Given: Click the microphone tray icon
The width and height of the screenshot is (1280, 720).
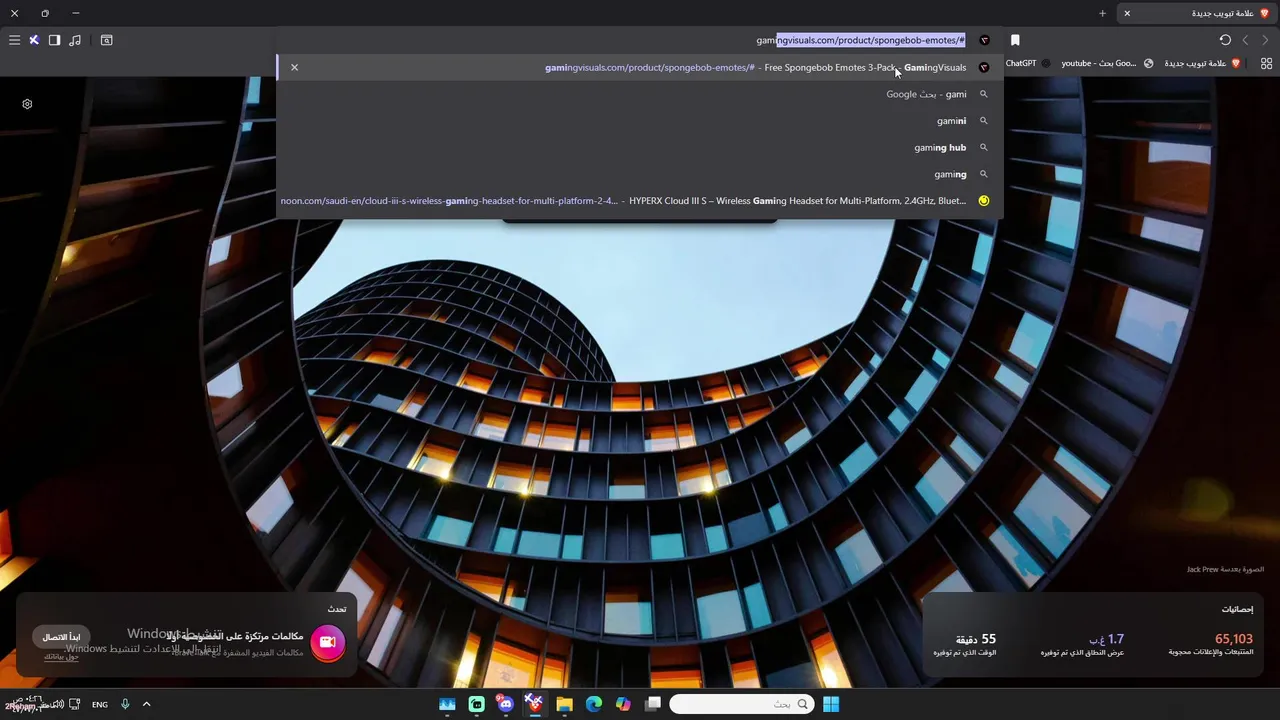Looking at the screenshot, I should coord(125,704).
